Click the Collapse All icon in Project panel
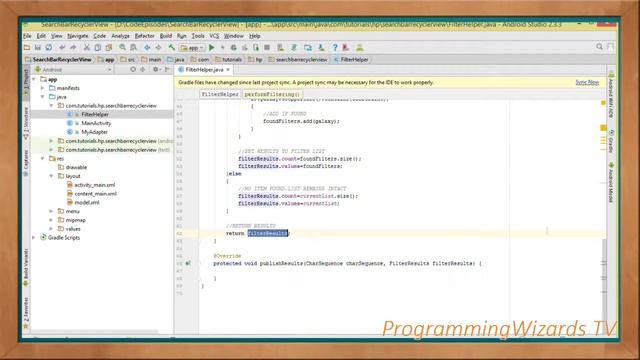Image resolution: width=640 pixels, height=360 pixels. click(x=142, y=70)
